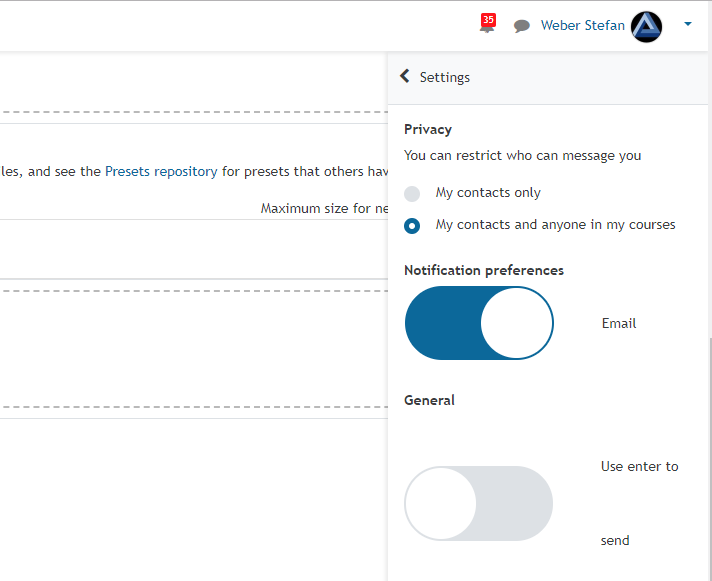Screen dimensions: 712x581
Task: Open the Weber Stefan profile name link
Action: click(x=583, y=25)
